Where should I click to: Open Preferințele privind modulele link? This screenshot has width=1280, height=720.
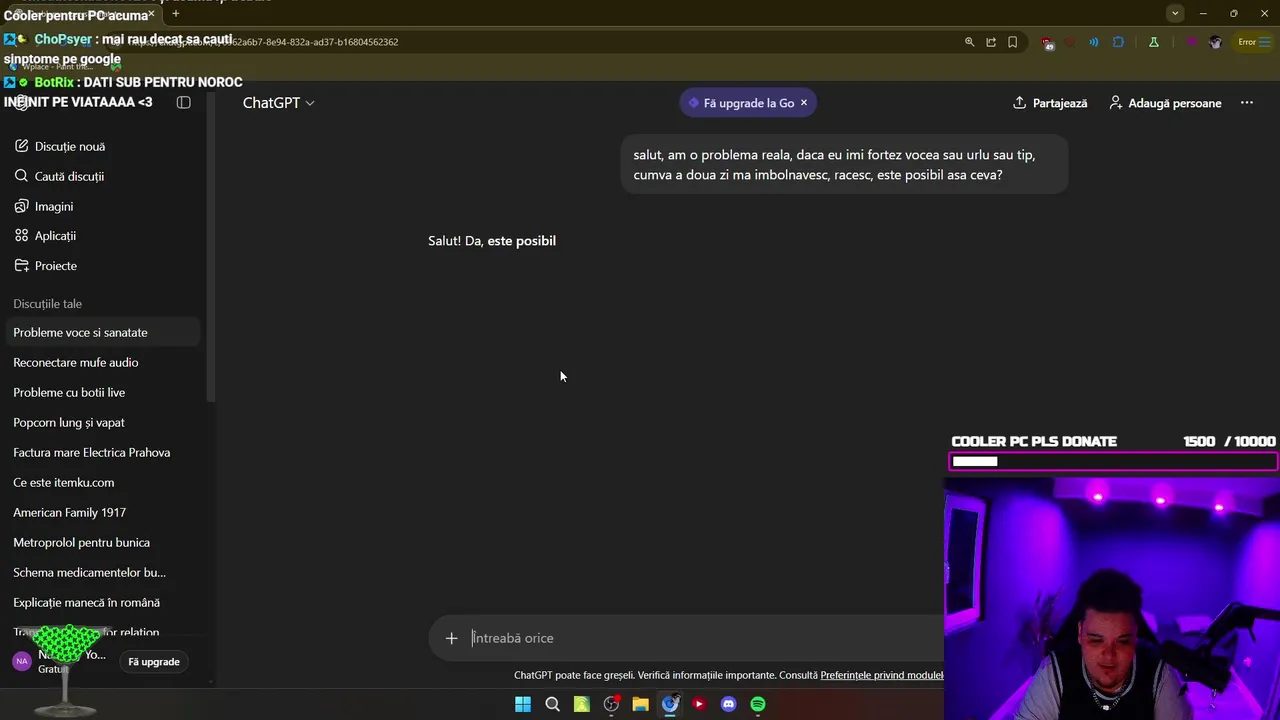(881, 675)
